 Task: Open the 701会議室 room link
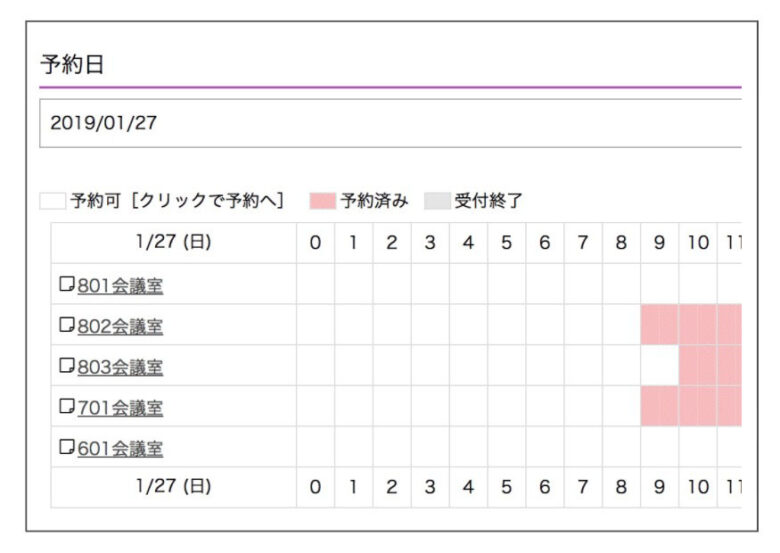120,408
